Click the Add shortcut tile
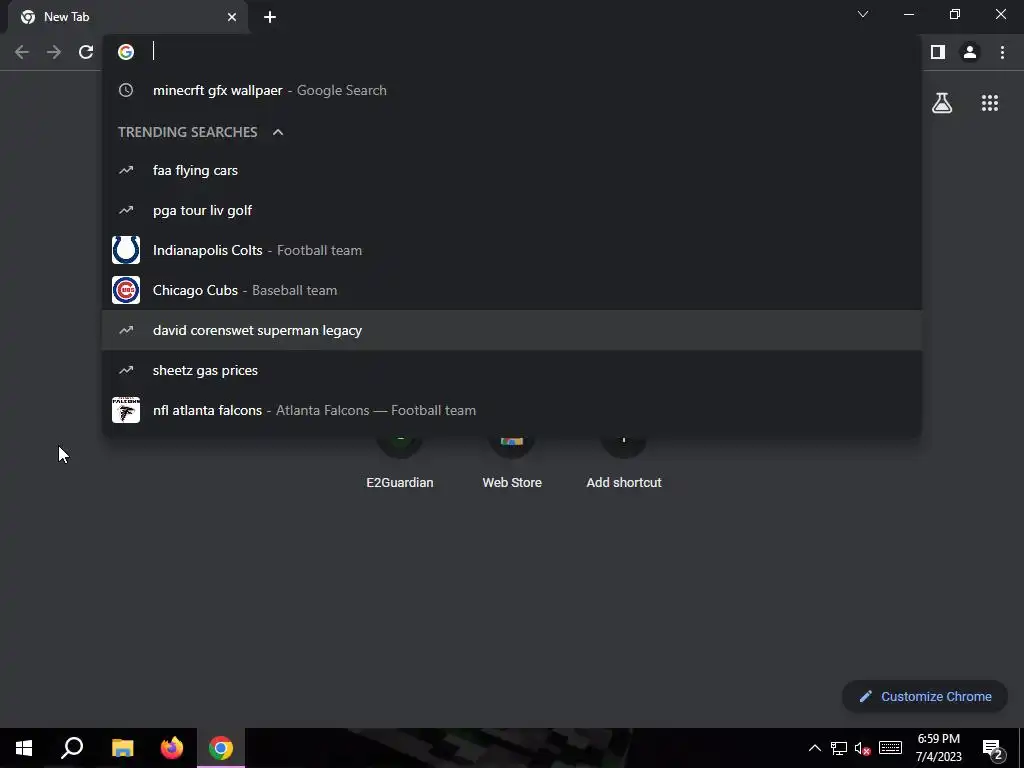The height and width of the screenshot is (768, 1024). pyautogui.click(x=624, y=464)
